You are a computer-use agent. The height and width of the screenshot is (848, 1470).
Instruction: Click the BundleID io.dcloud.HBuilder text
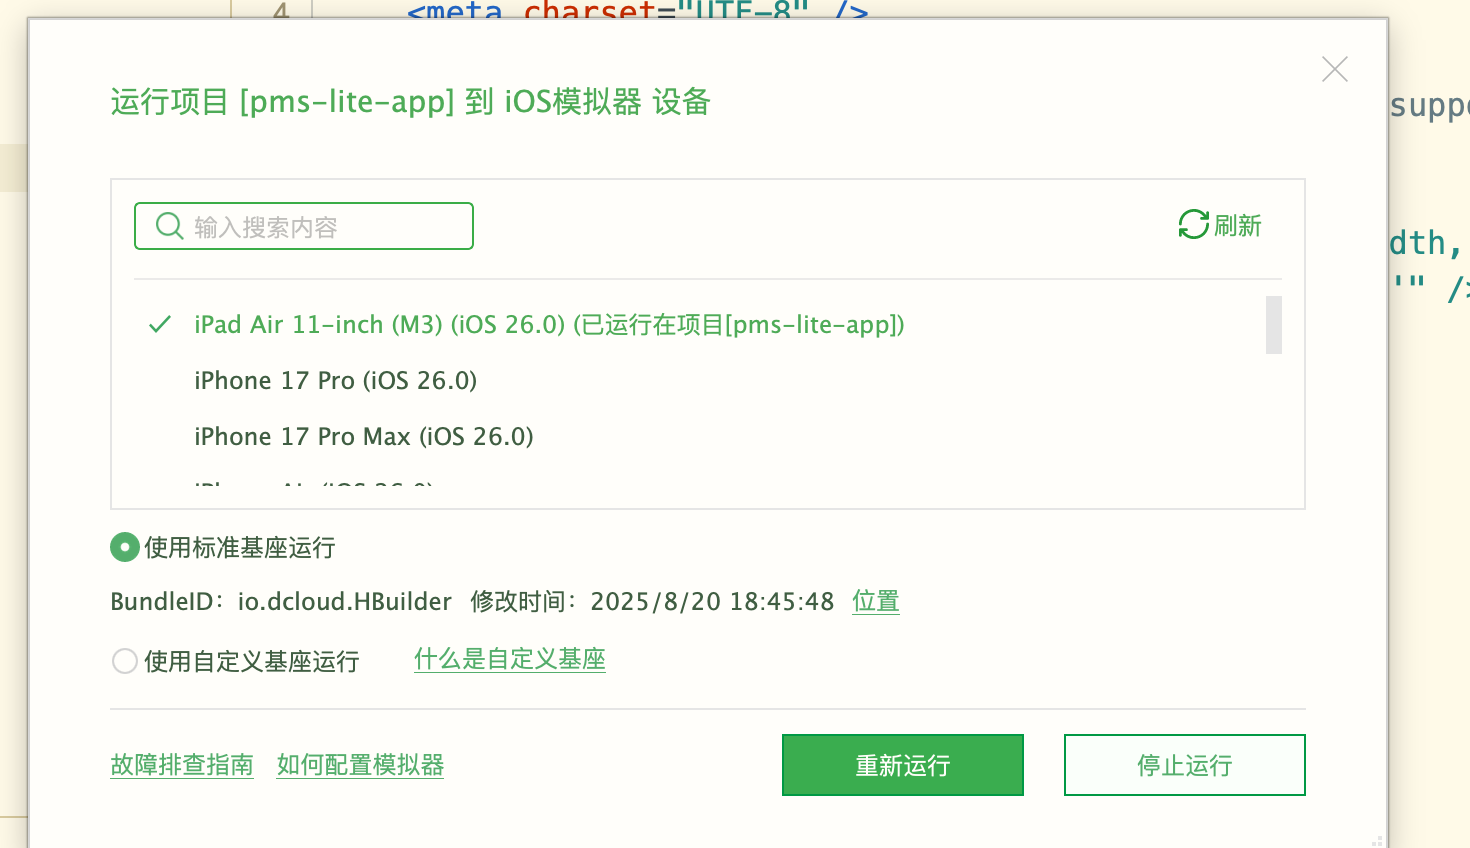(281, 601)
